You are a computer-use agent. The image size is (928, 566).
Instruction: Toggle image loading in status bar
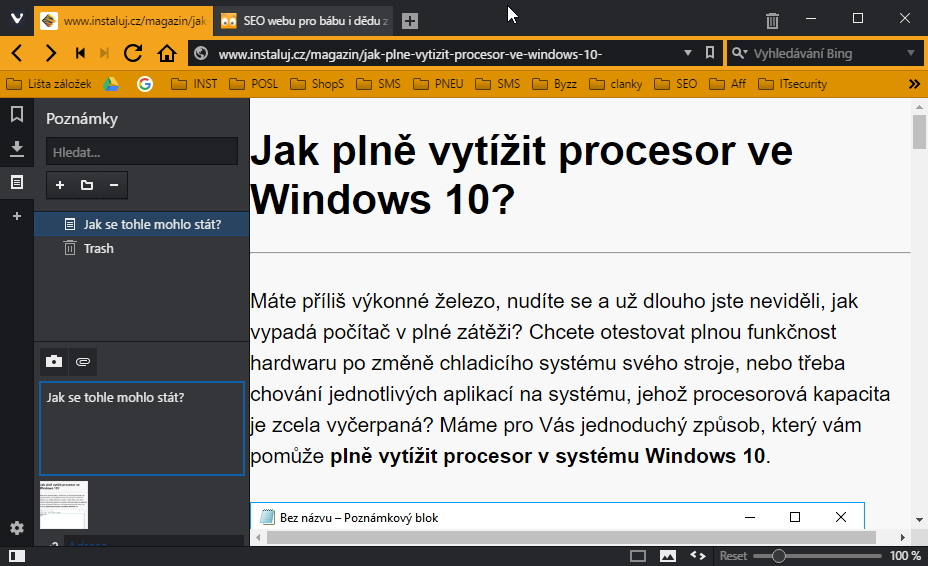tap(668, 556)
